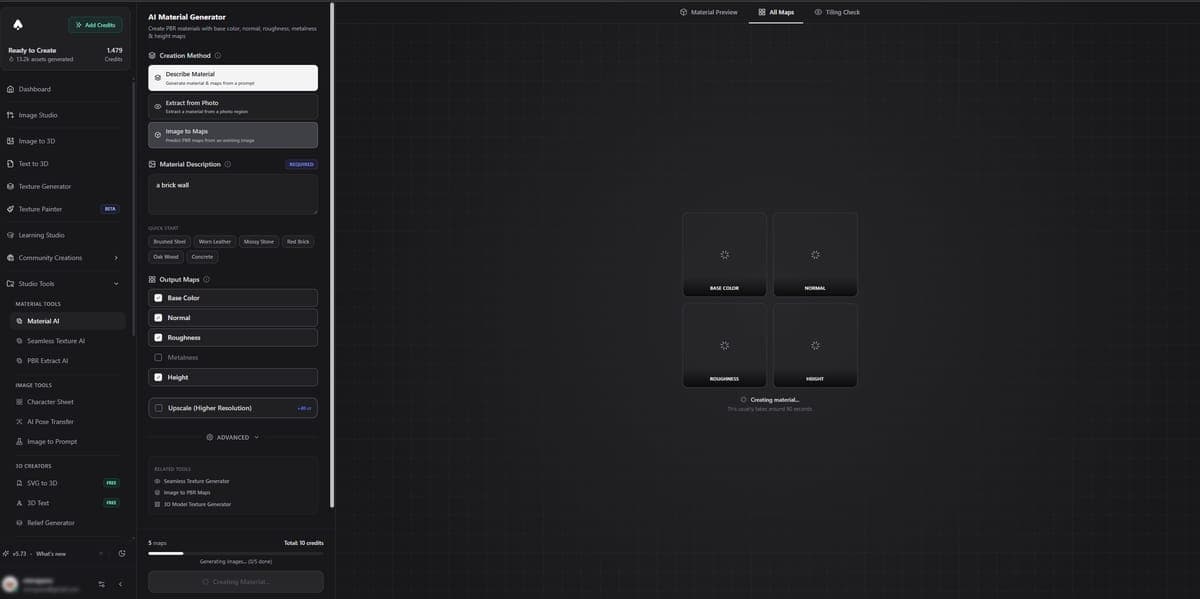Screen dimensions: 1200x599
Task: Click the app logo in the sidebar header
Action: point(19,24)
